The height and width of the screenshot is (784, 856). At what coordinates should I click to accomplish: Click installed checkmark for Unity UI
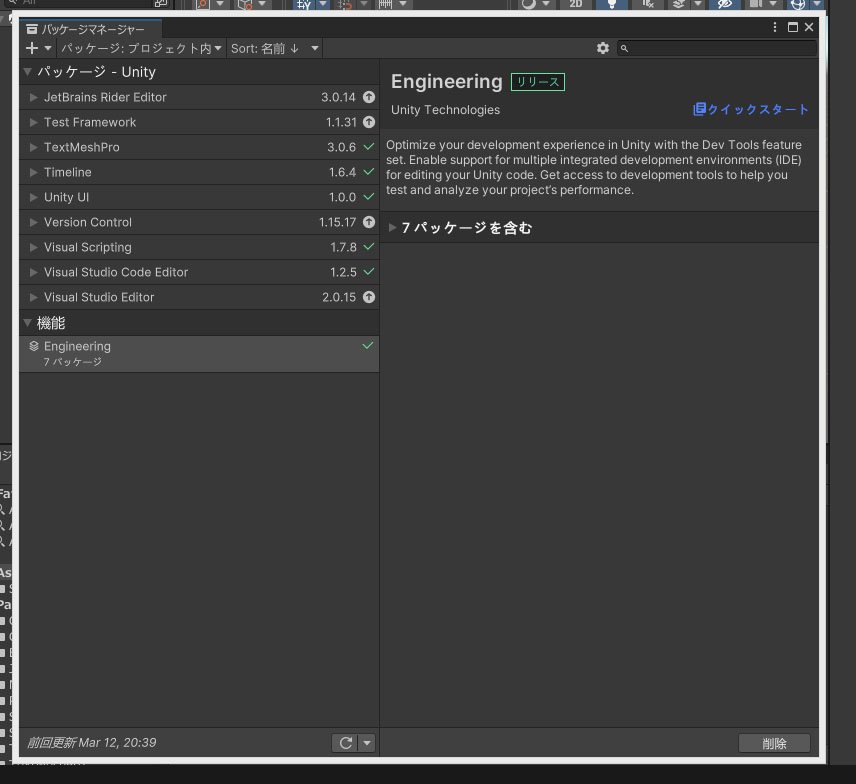(x=369, y=197)
